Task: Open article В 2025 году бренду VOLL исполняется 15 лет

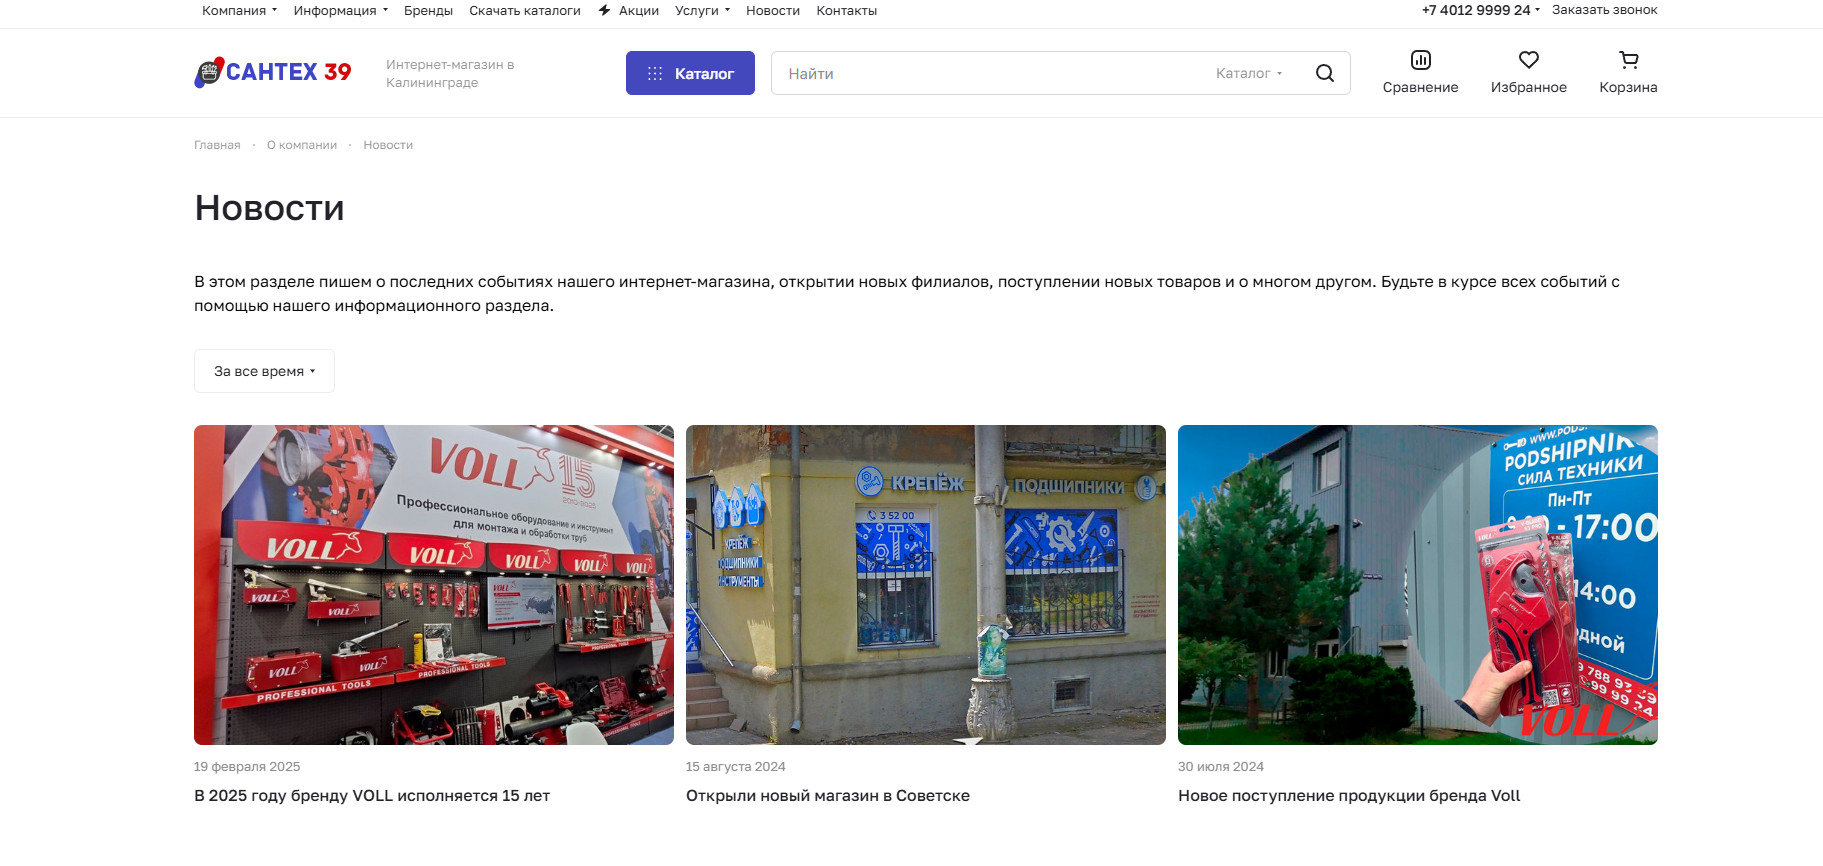Action: coord(372,796)
